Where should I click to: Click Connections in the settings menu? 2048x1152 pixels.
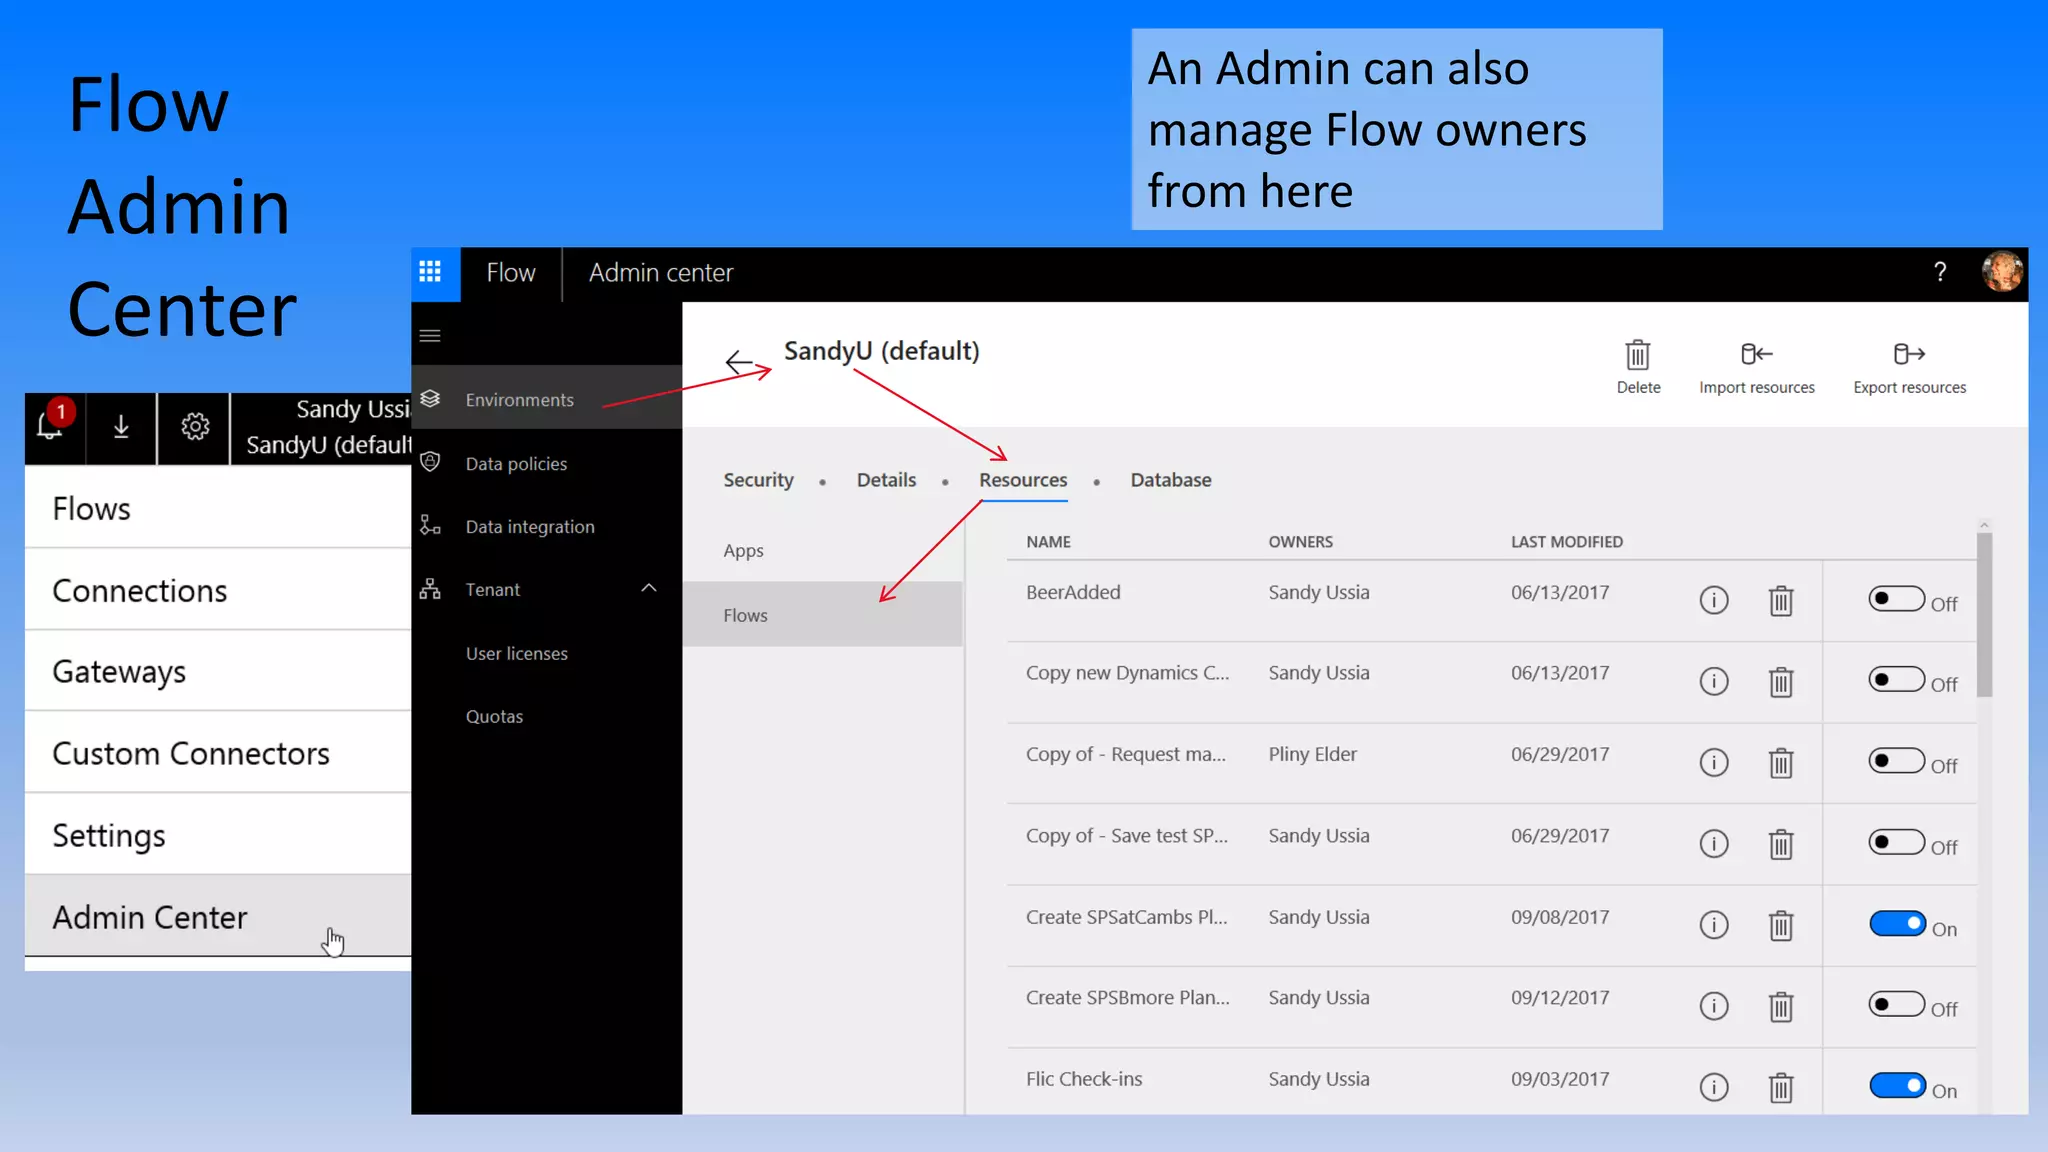[218, 591]
